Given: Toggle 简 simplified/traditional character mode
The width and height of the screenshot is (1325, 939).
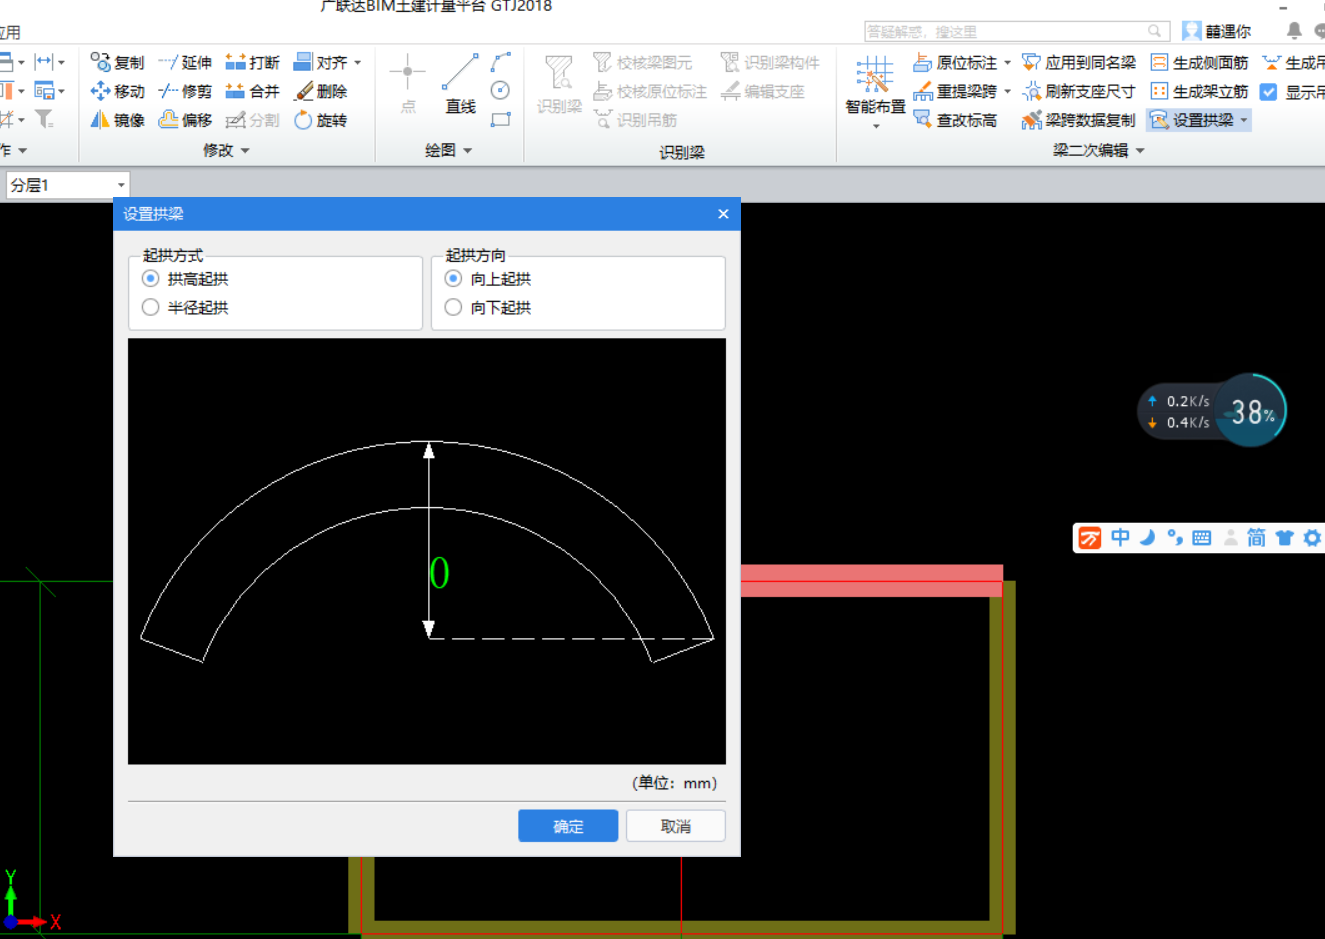Looking at the screenshot, I should [x=1256, y=538].
